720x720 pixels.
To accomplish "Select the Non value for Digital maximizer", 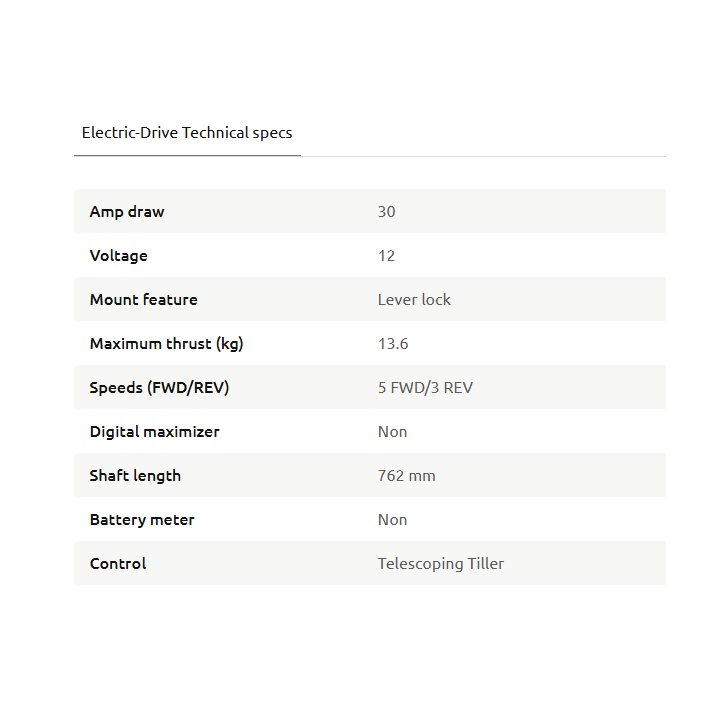I will point(393,432).
